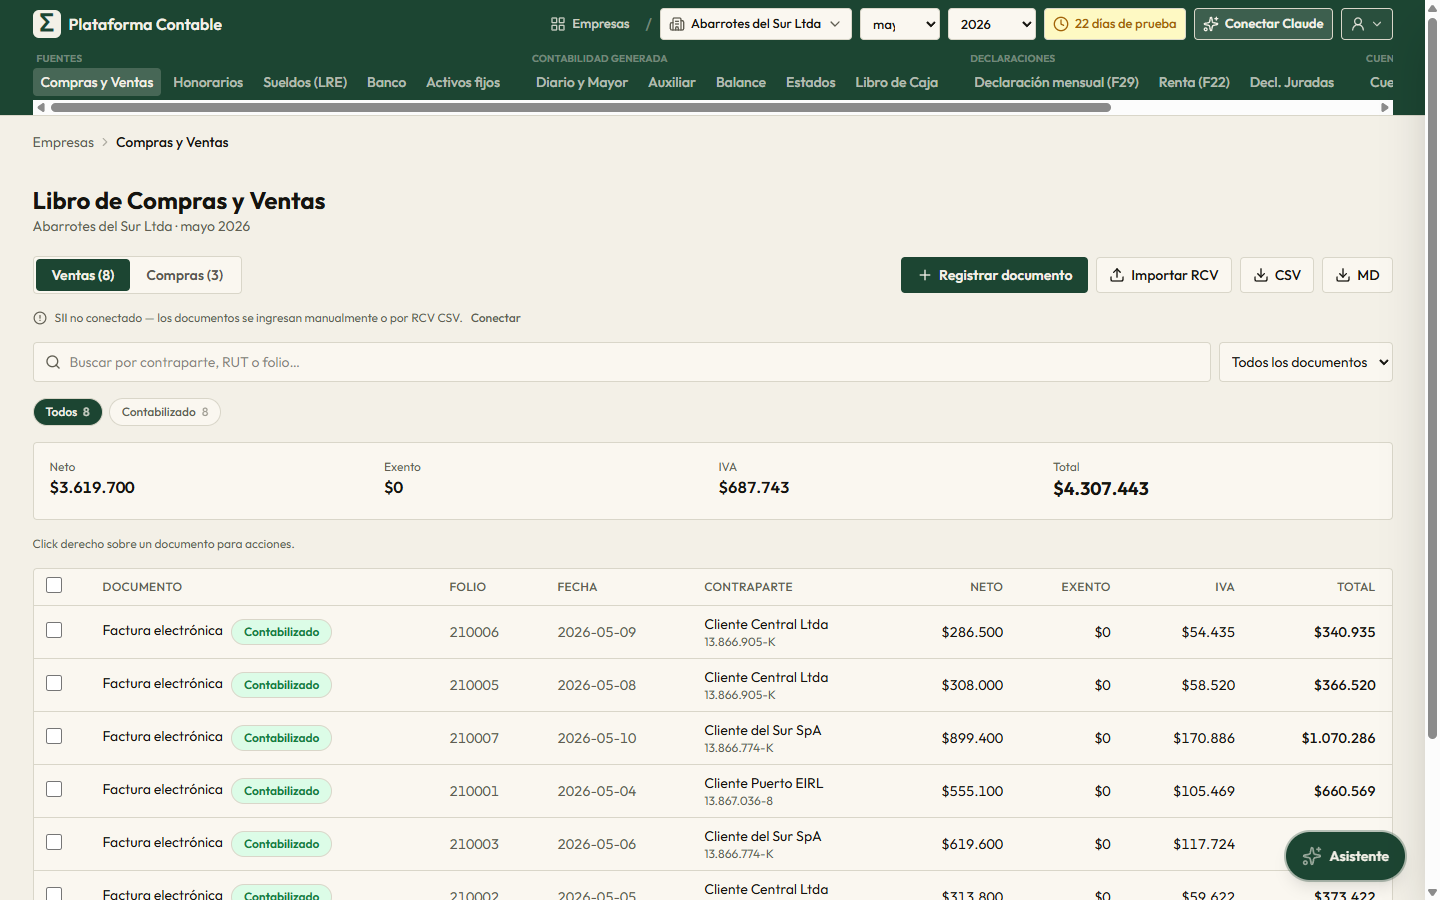Focus the Buscar por contraparte search field

(622, 362)
